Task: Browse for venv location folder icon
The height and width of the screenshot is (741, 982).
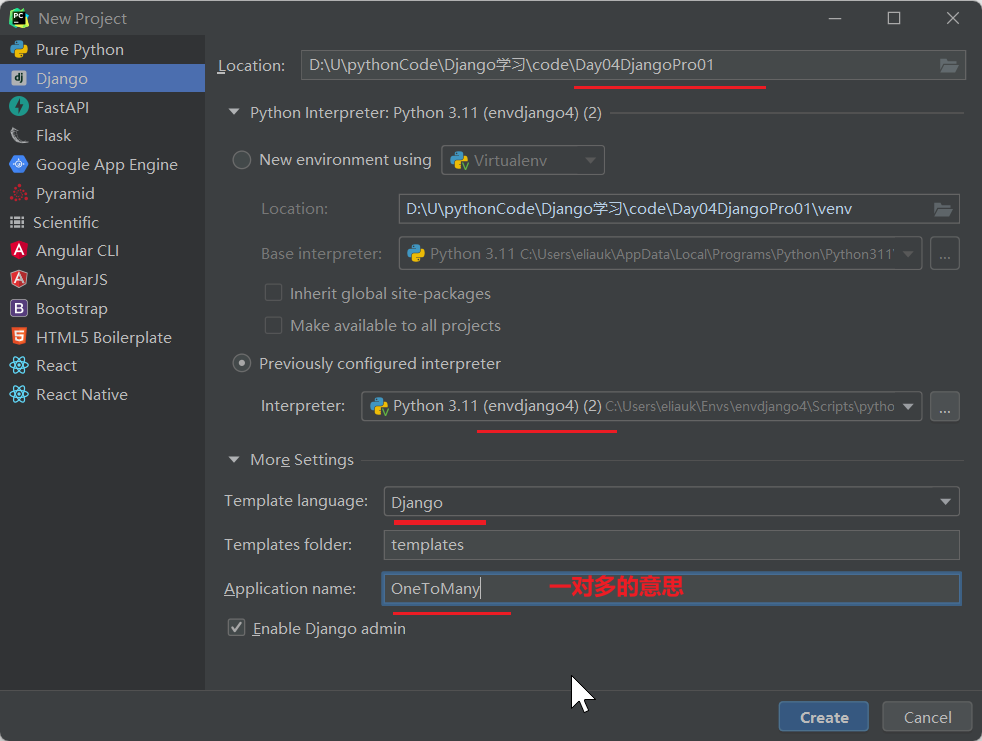Action: 943,209
